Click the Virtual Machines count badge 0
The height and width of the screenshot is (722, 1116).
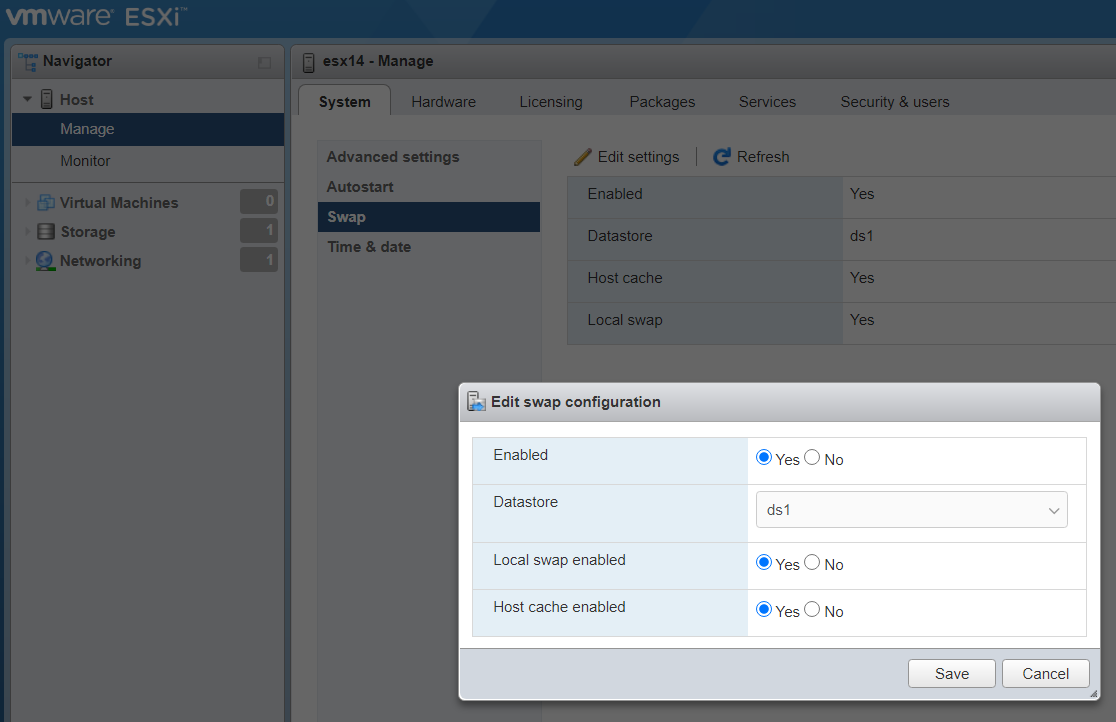(x=259, y=202)
